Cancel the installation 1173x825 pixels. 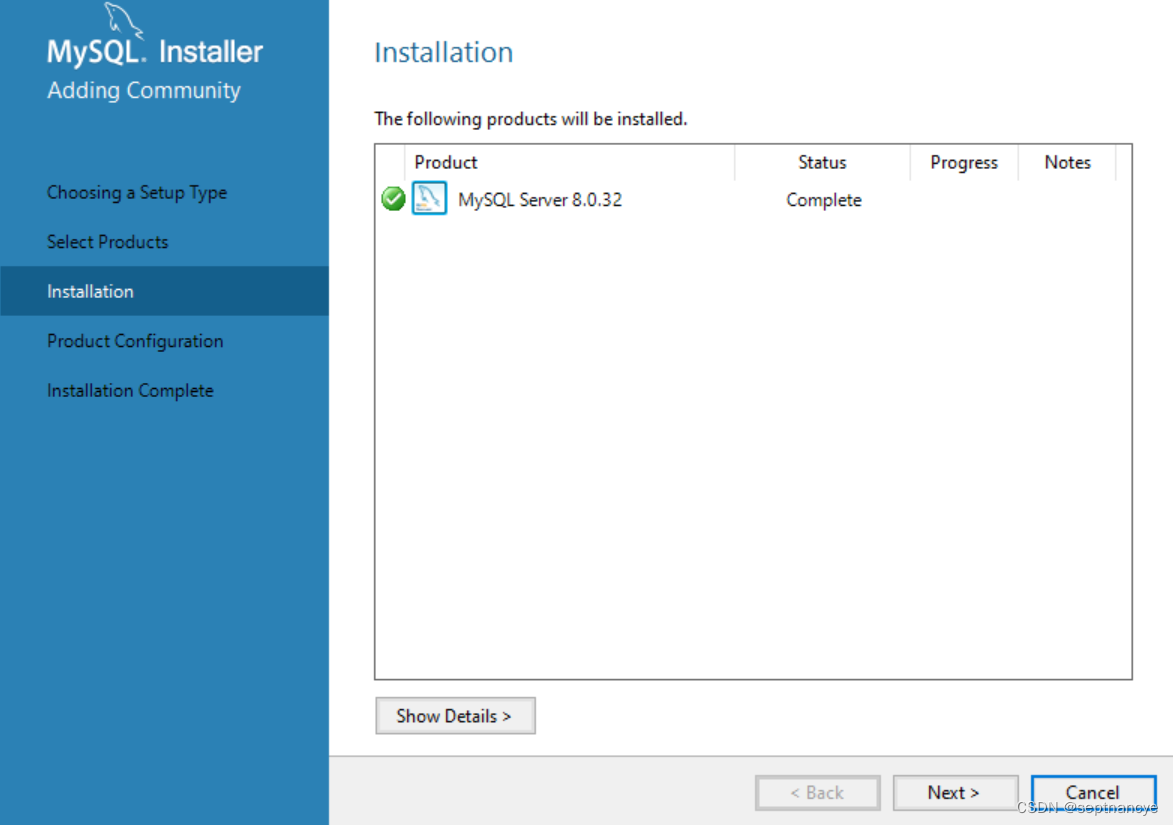click(1093, 792)
